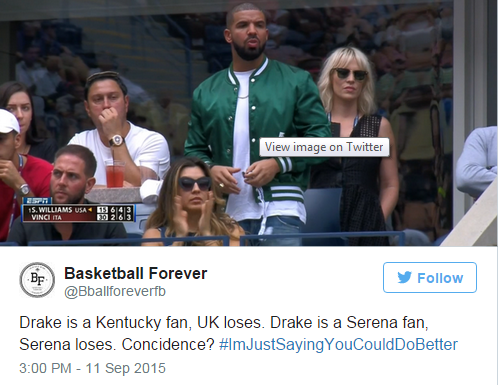
Task: Click the S. Williams USA scoreboard row
Action: [x=78, y=210]
